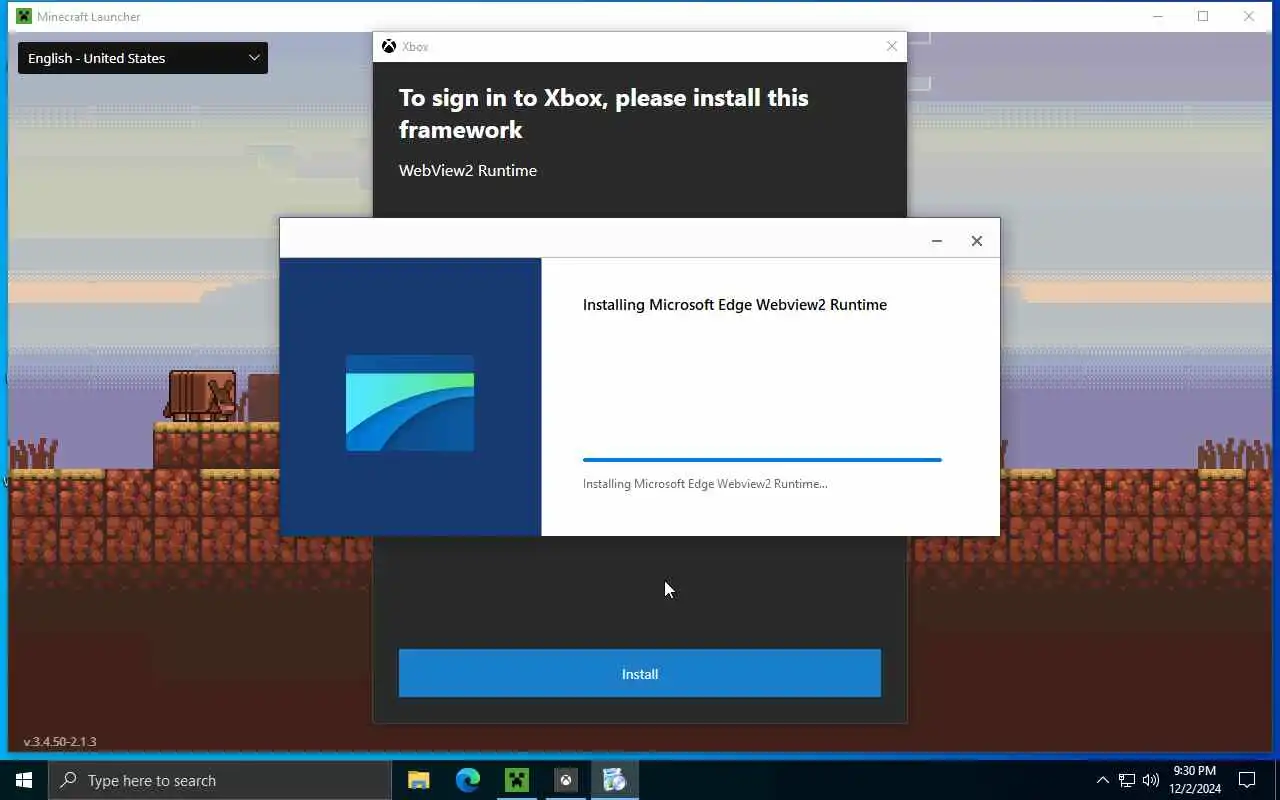Click the taskbar search box
This screenshot has height=800, width=1280.
[x=220, y=780]
